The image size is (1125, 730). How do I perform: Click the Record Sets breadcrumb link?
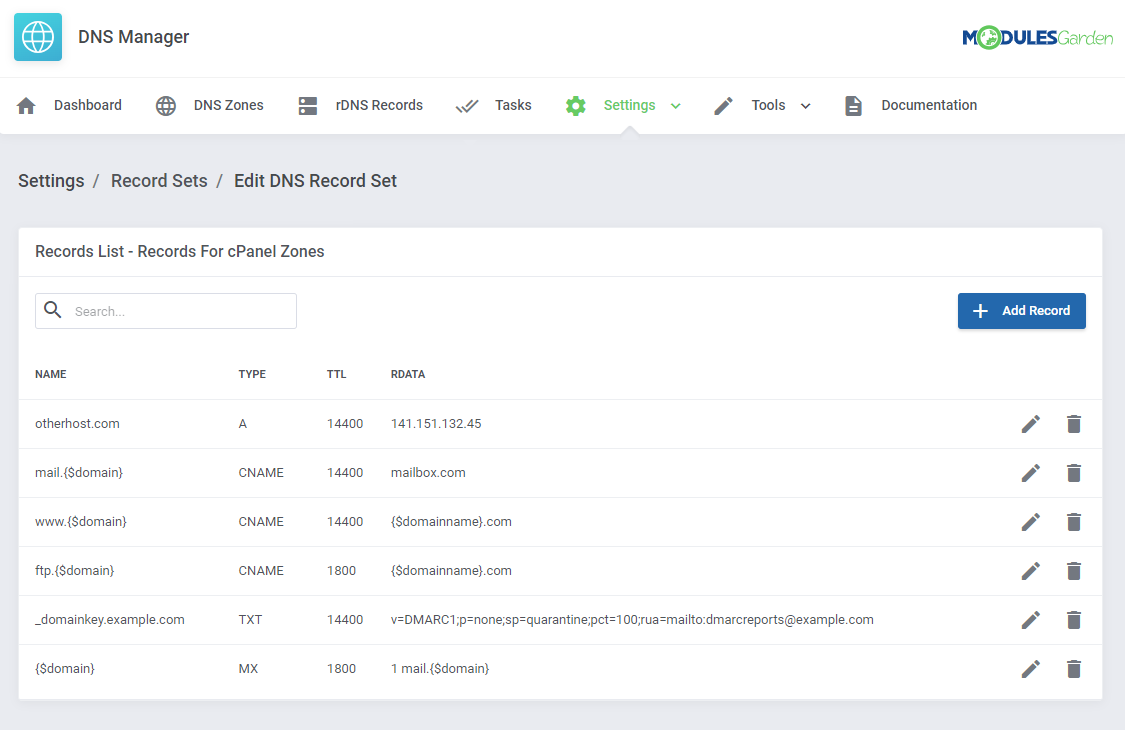tap(159, 181)
